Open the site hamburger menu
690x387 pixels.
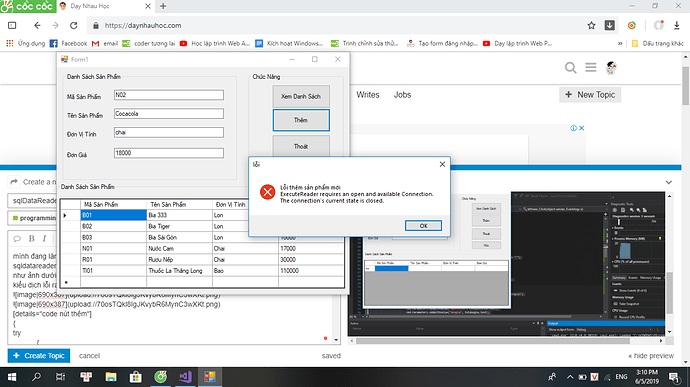pyautogui.click(x=591, y=67)
